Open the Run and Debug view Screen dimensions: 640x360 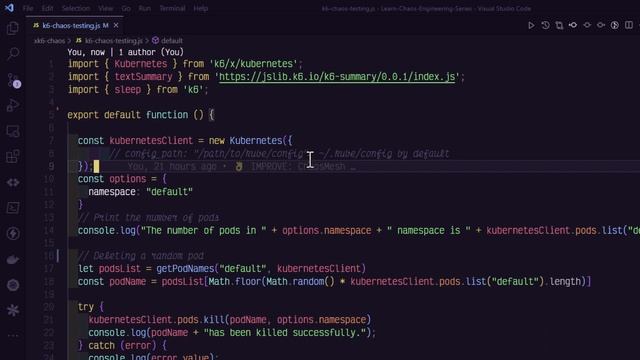(x=13, y=105)
